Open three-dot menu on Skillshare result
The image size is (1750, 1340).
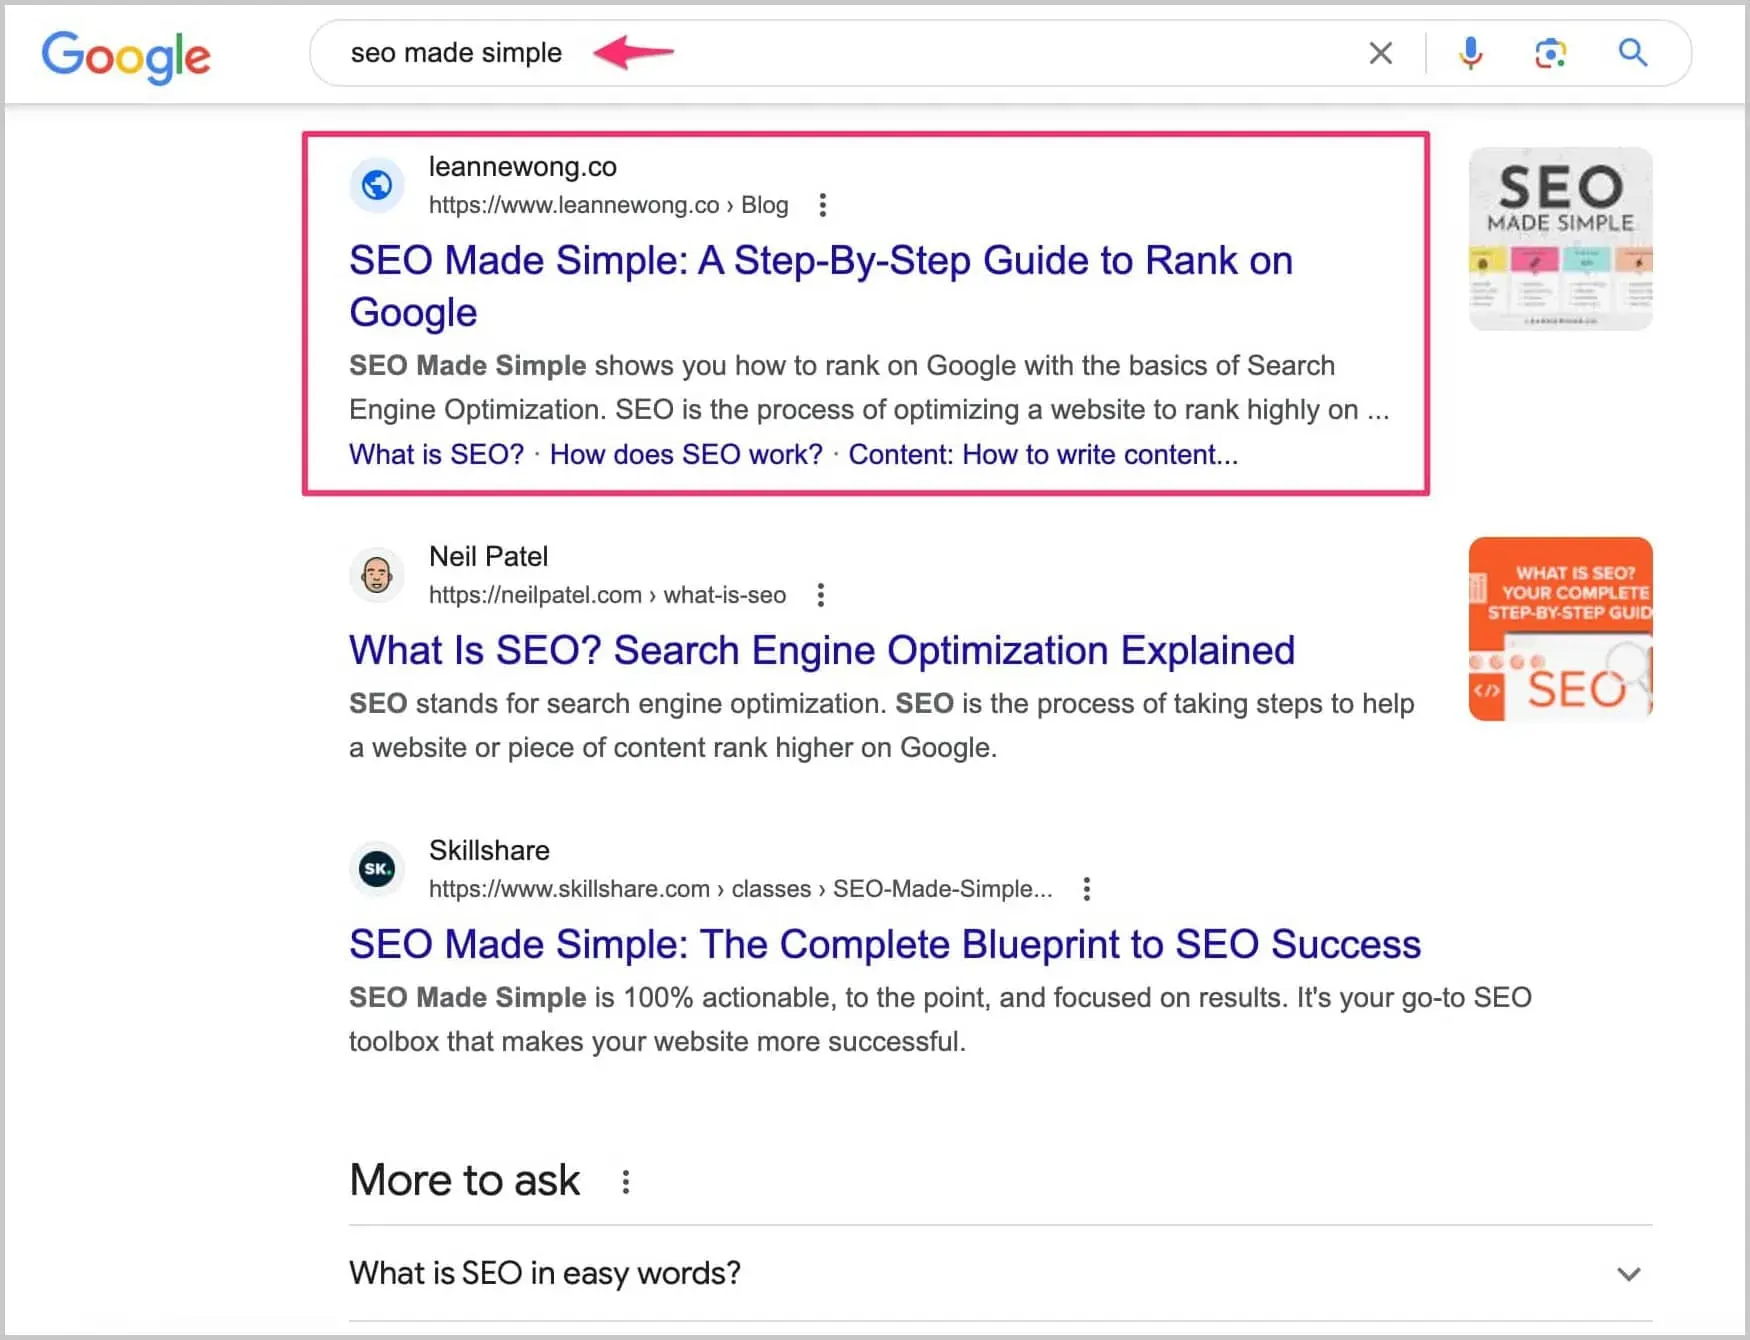point(1086,888)
